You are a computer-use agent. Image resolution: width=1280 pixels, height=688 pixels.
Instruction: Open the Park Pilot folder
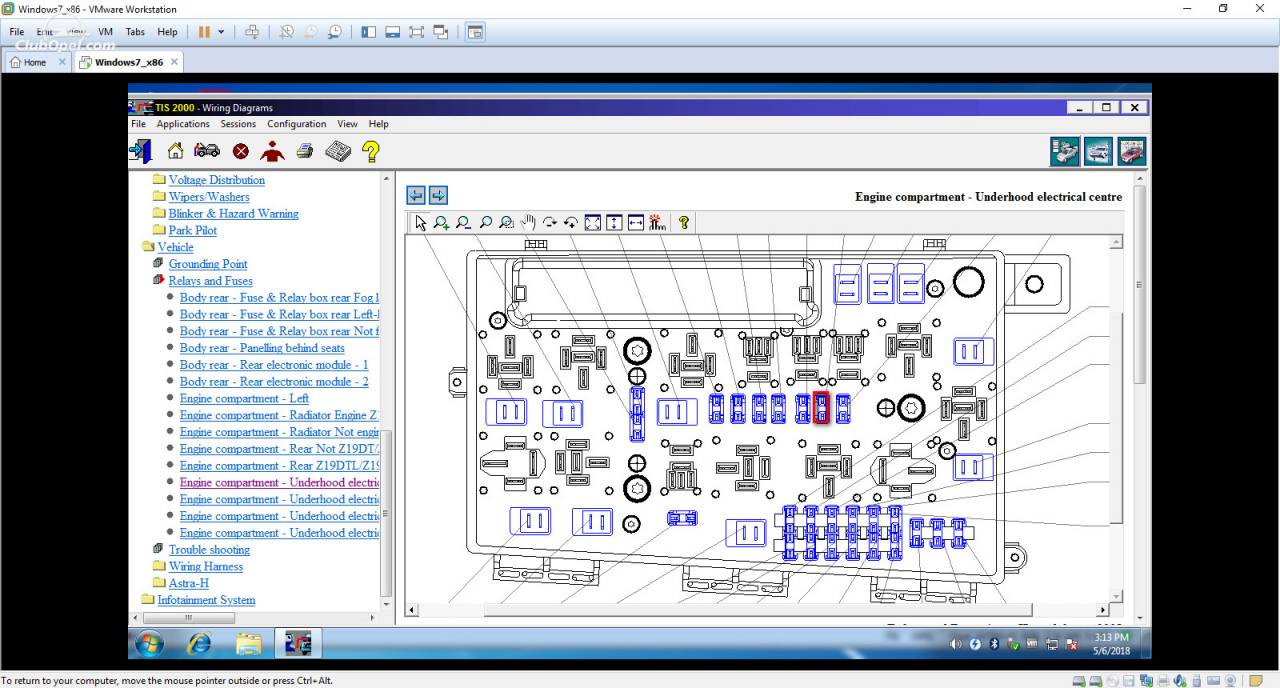tap(192, 230)
